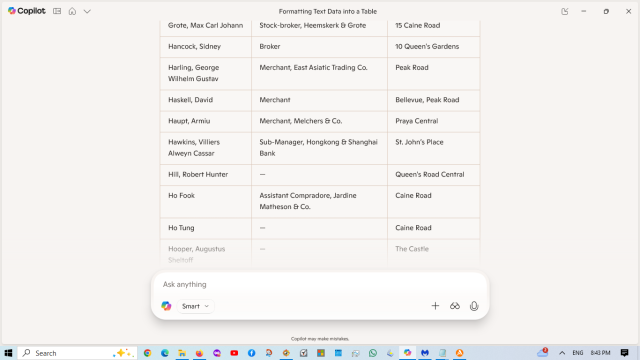Go to the Copilot home icon
This screenshot has width=640, height=360.
coord(72,11)
